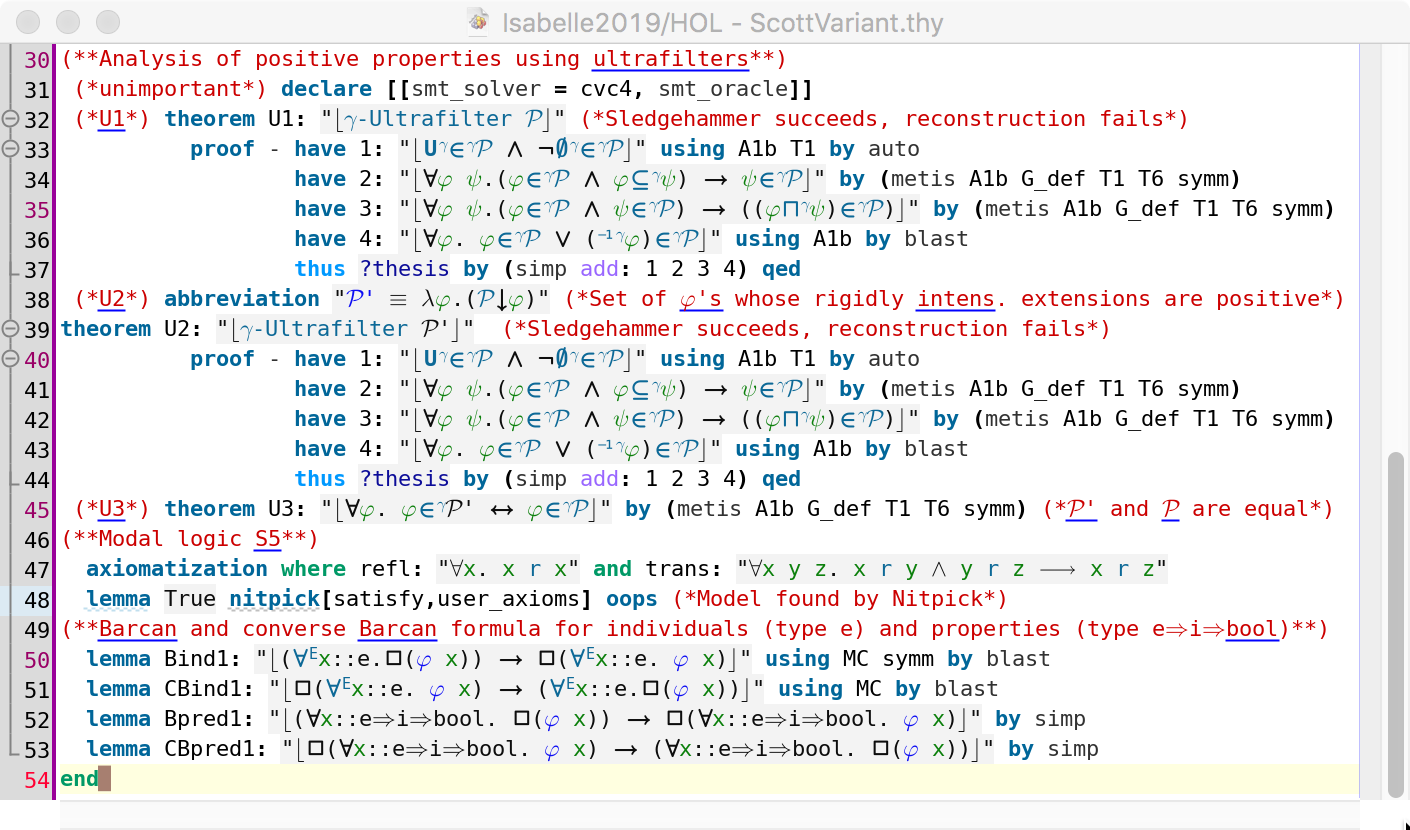Collapse the theorem U2 fold on line 39
The image size is (1410, 830).
(11, 329)
